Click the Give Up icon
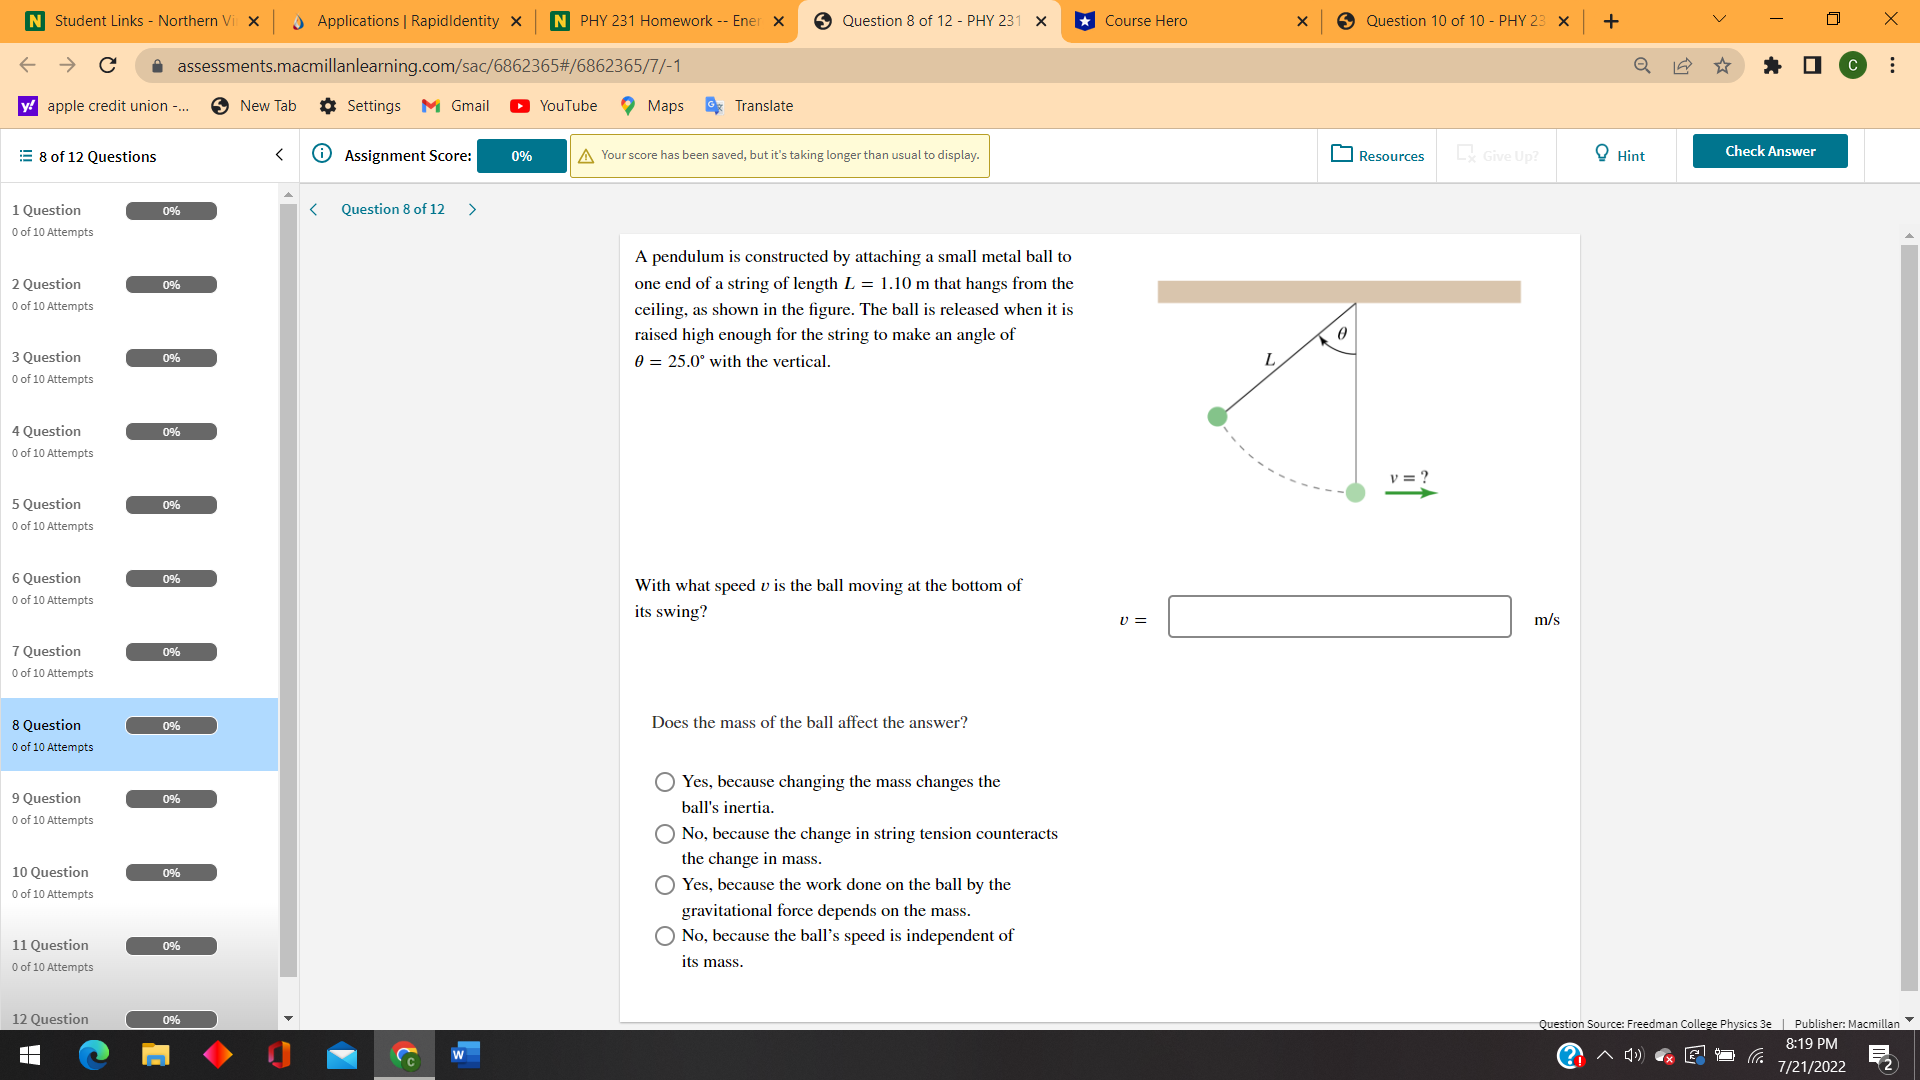The image size is (1920, 1080). 1467,155
